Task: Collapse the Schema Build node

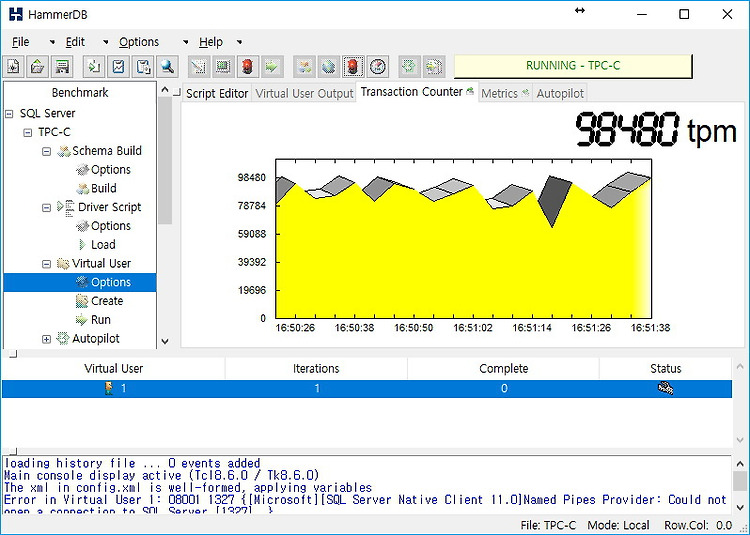Action: [x=46, y=152]
